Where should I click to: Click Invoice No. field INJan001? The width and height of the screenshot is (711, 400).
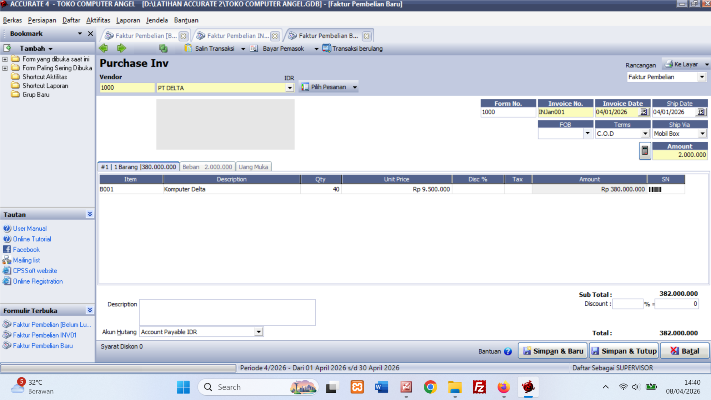pyautogui.click(x=565, y=112)
